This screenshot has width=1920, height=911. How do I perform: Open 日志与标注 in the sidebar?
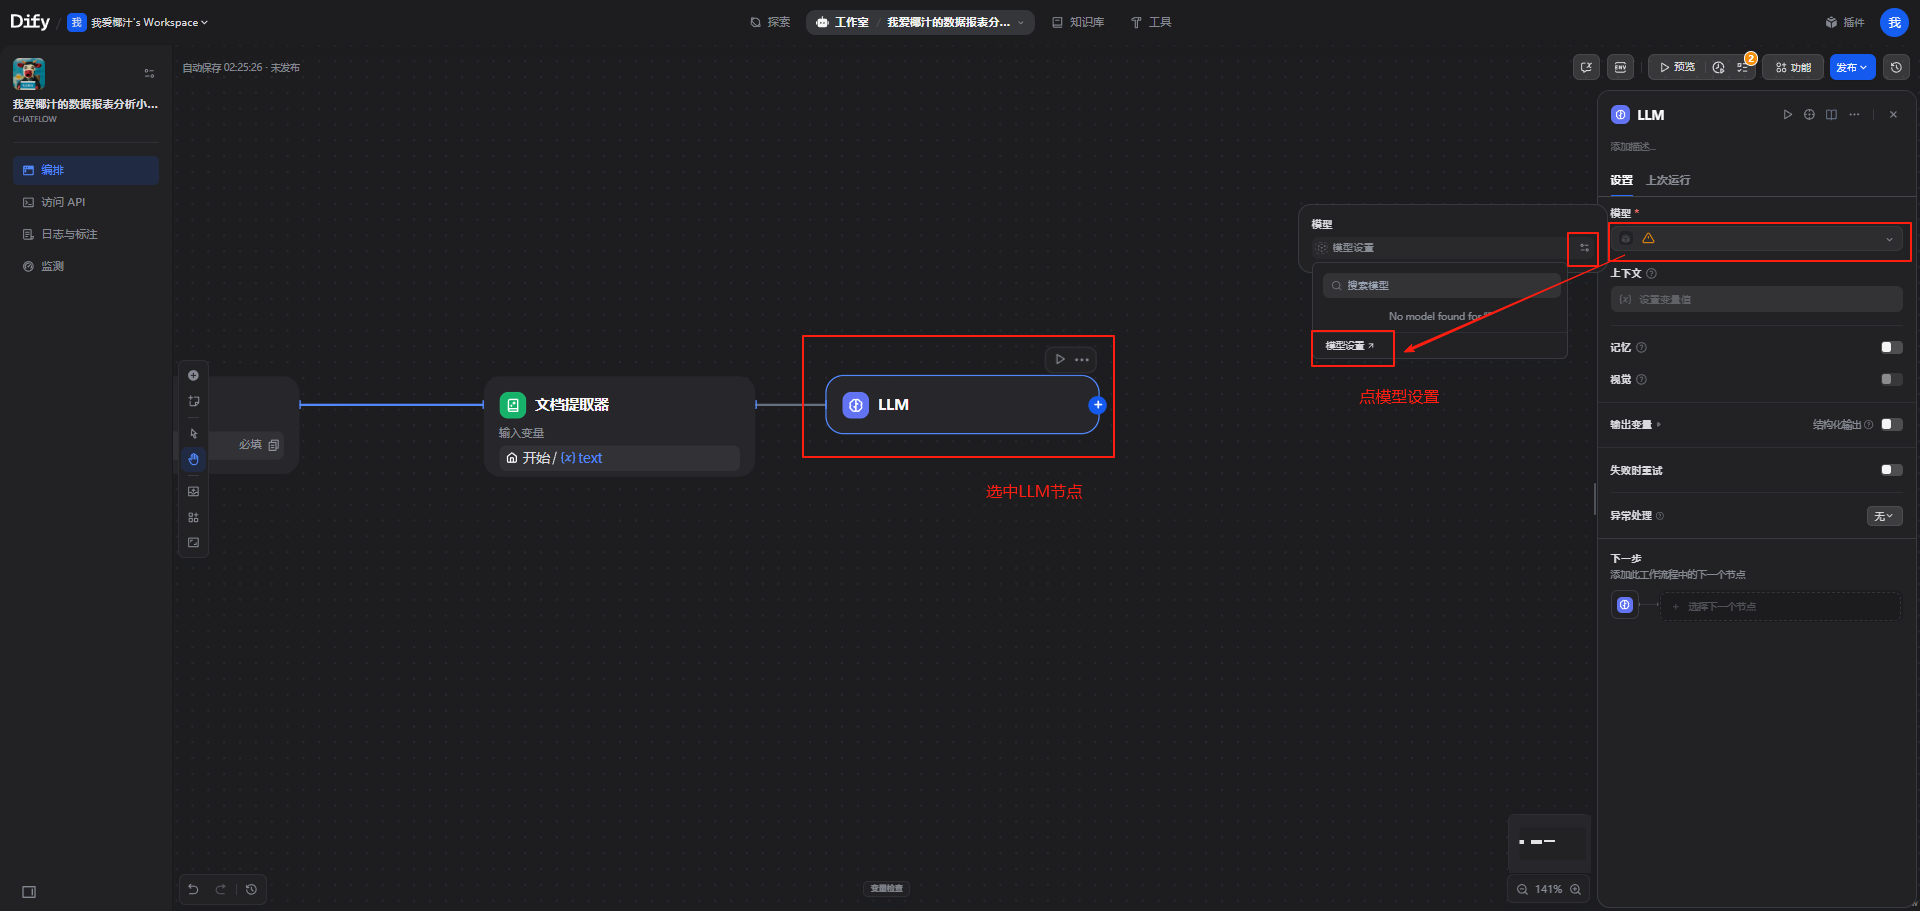86,234
